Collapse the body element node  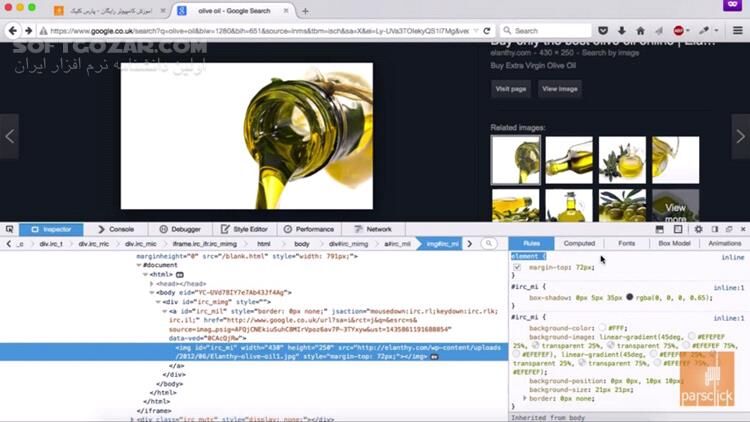[x=150, y=292]
